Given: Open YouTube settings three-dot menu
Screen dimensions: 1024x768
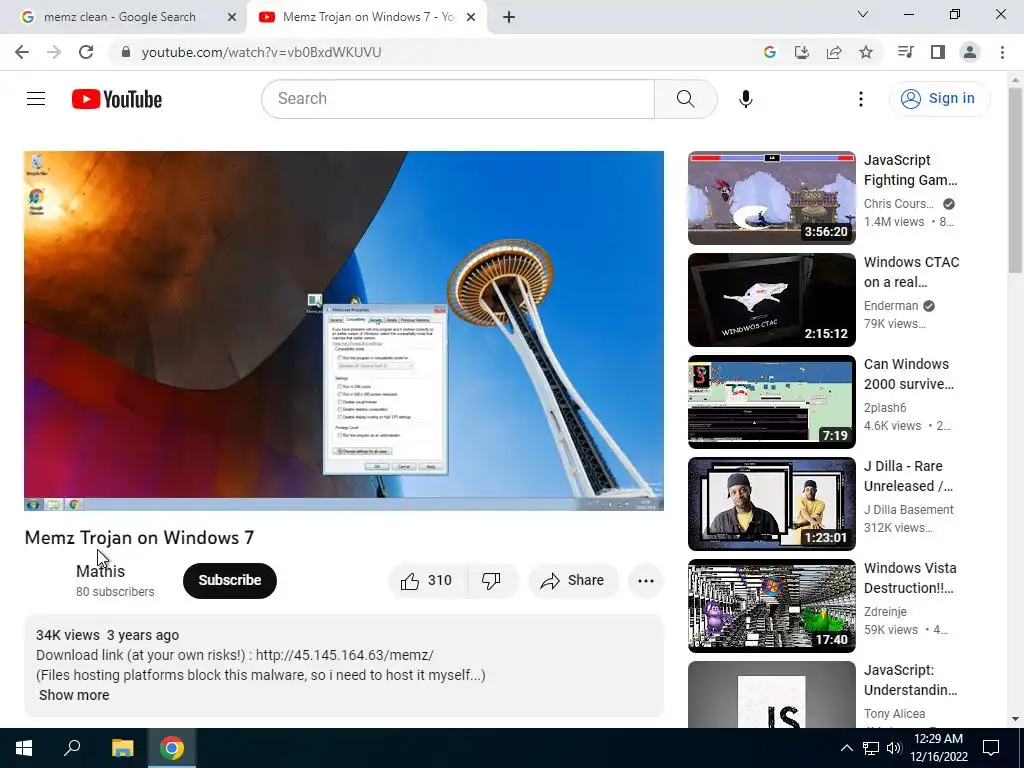Looking at the screenshot, I should (861, 99).
